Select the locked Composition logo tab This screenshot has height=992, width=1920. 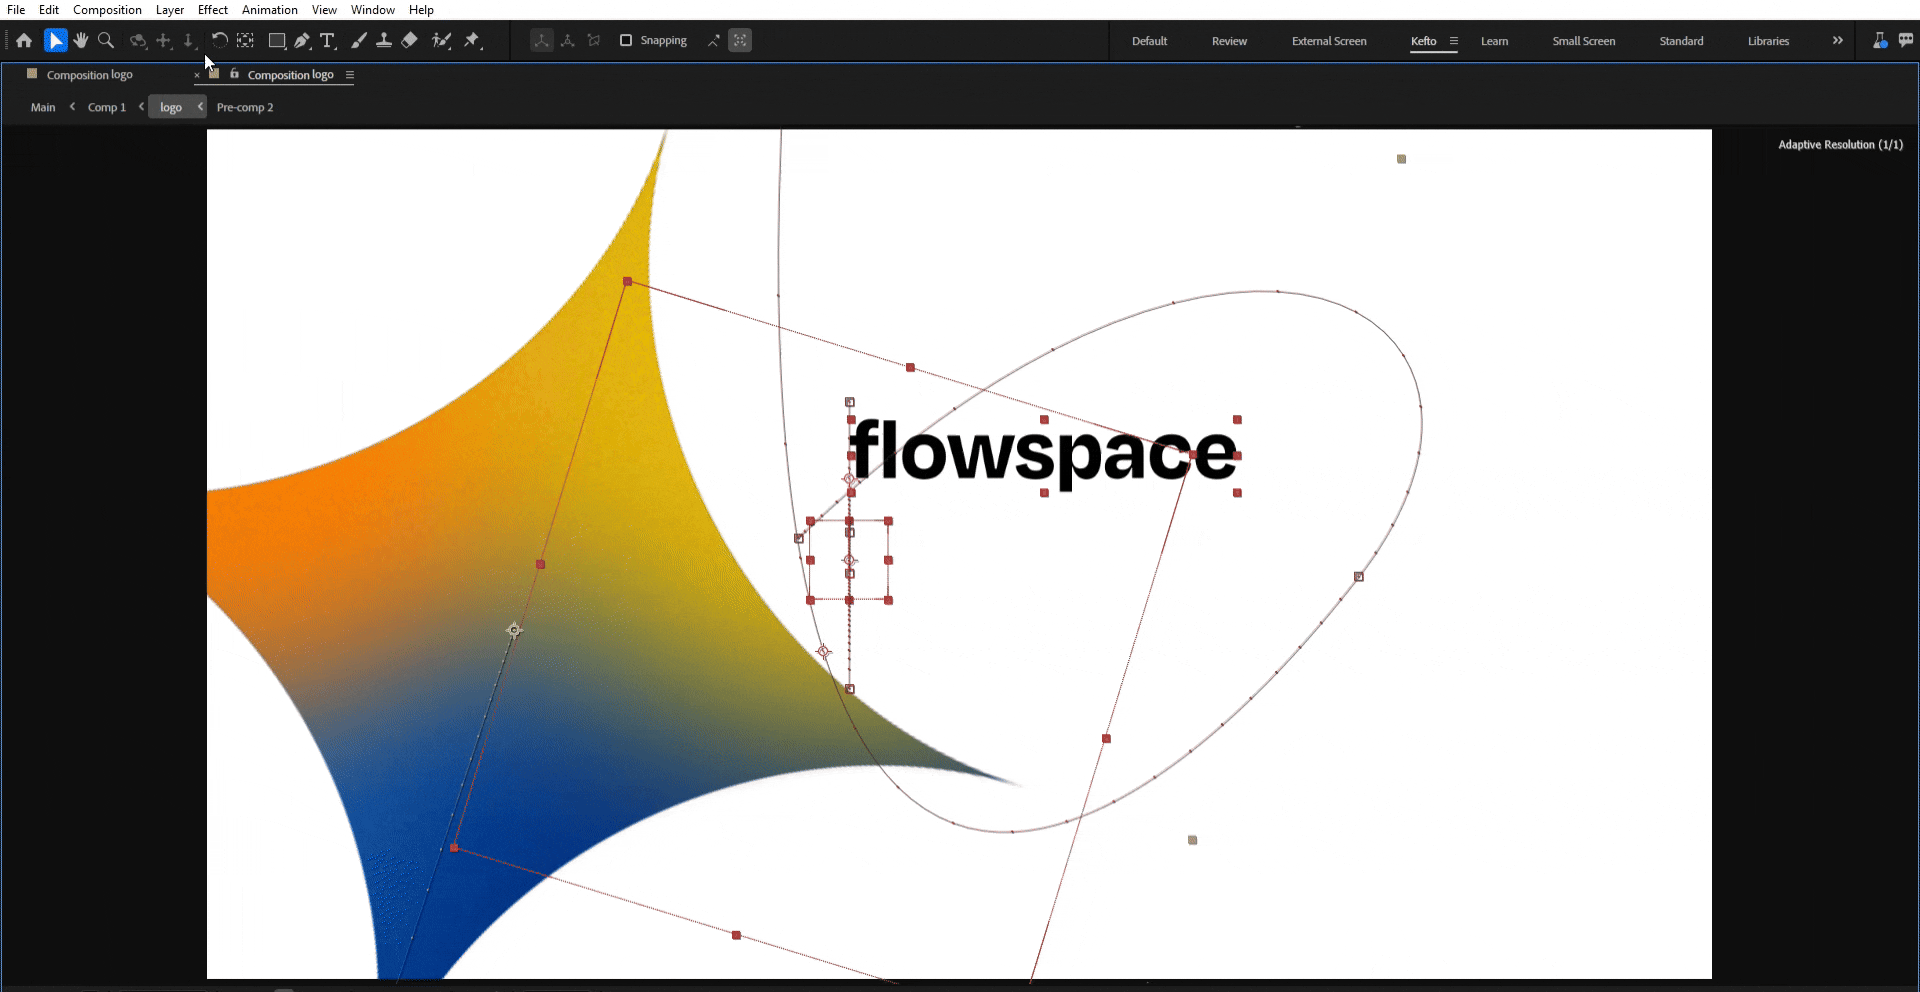click(290, 75)
